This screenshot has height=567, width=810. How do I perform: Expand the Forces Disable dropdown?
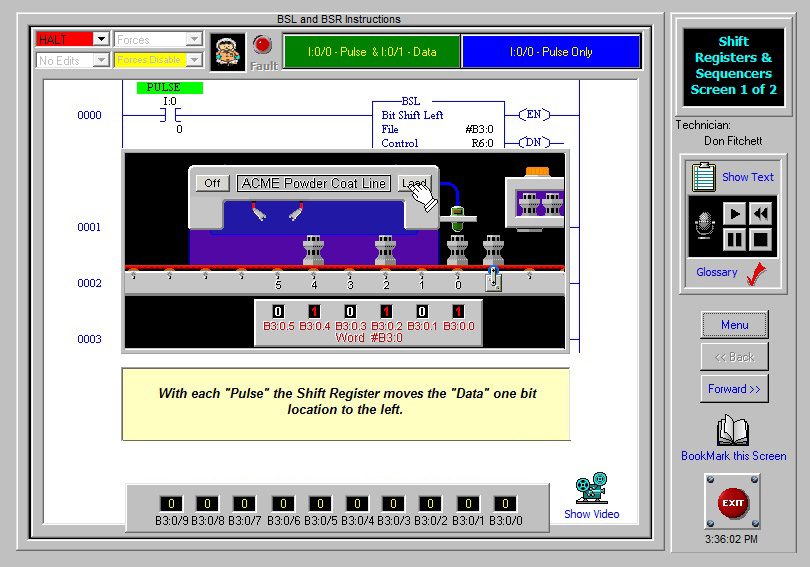click(x=194, y=60)
